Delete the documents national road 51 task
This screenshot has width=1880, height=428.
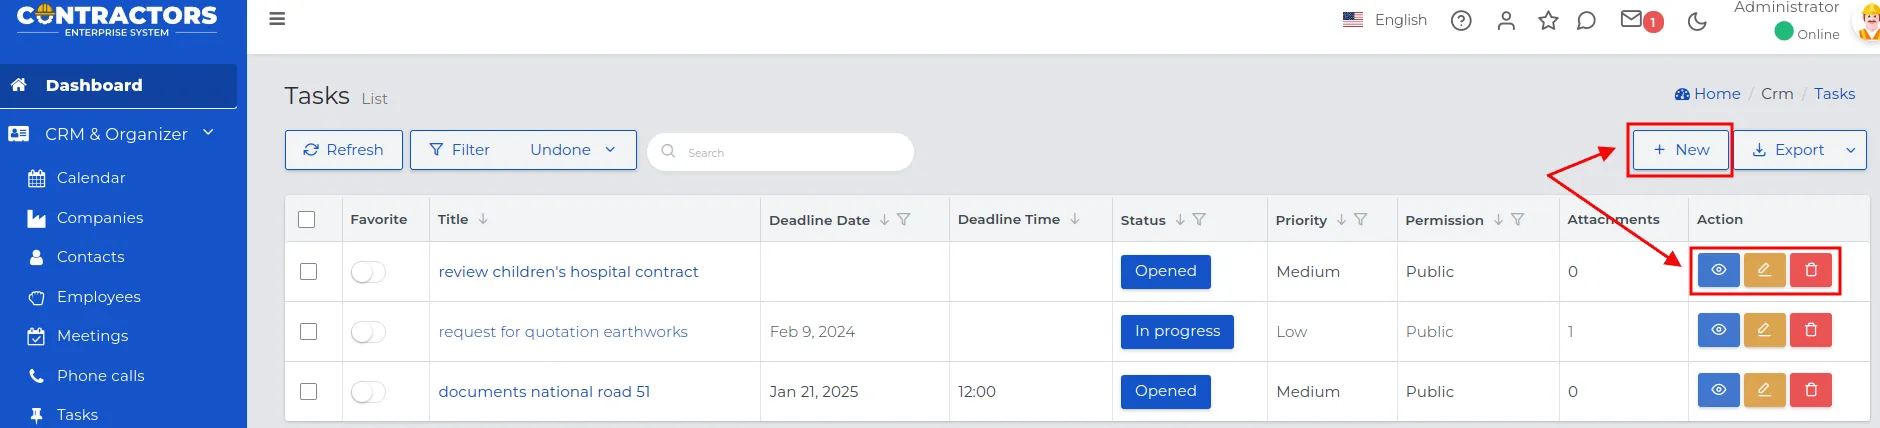1811,390
